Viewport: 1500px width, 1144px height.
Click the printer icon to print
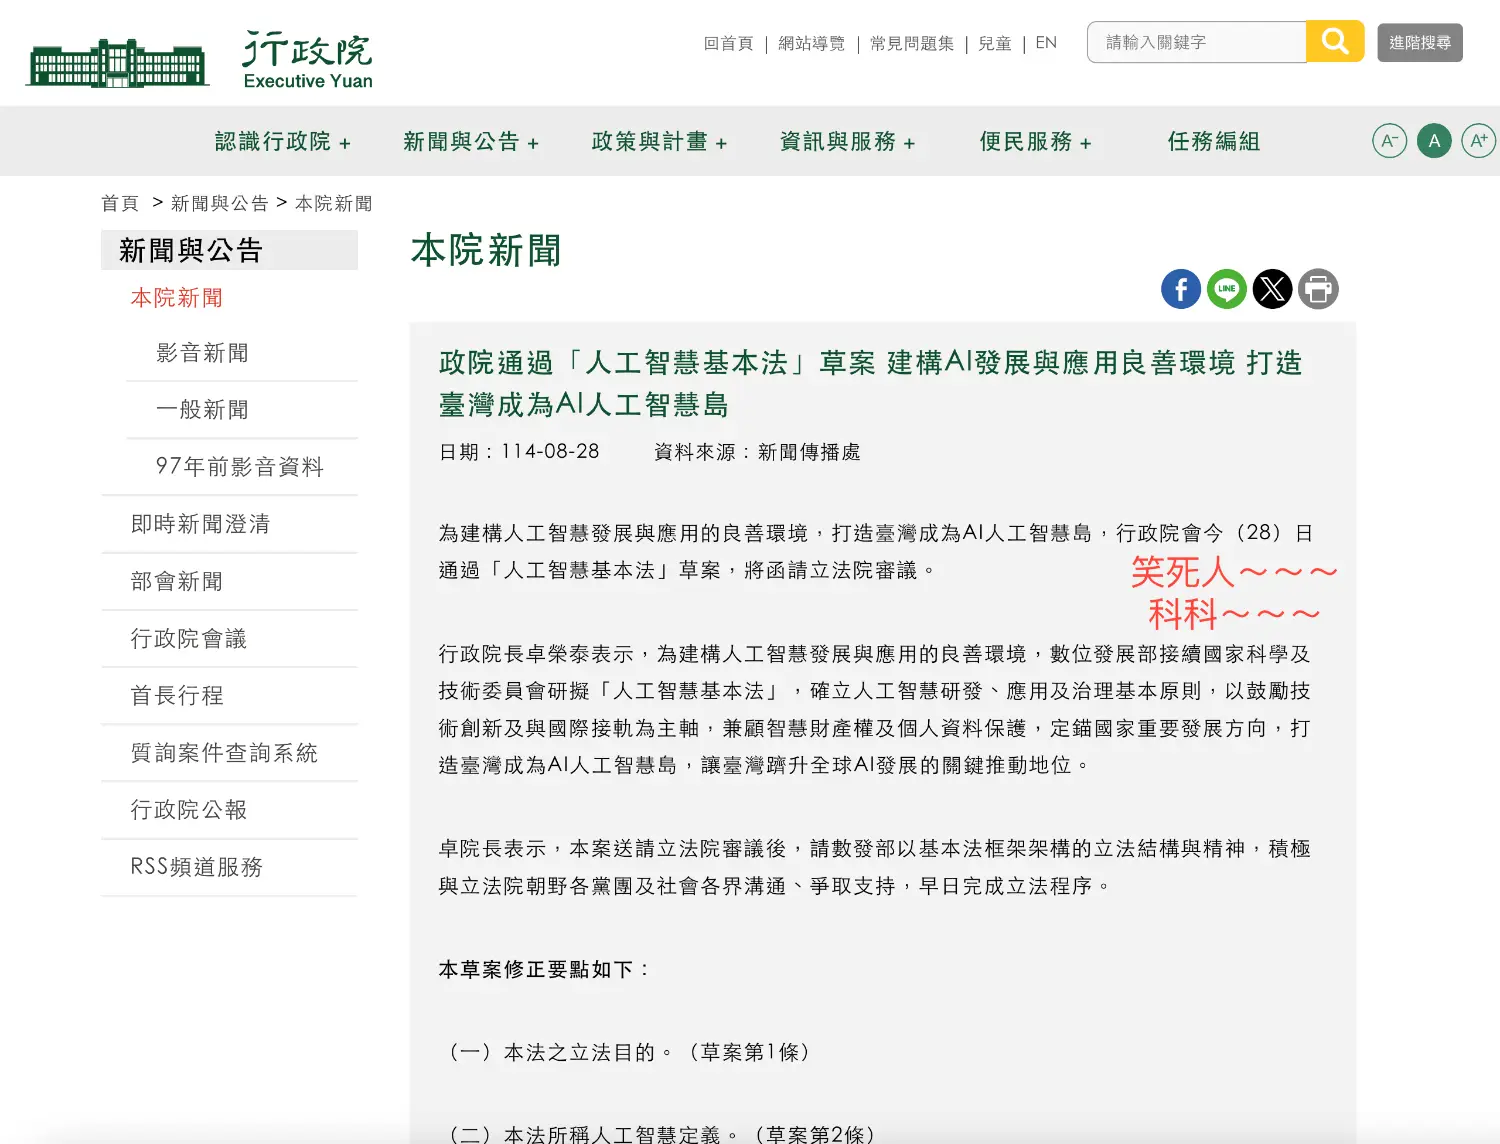pyautogui.click(x=1318, y=290)
